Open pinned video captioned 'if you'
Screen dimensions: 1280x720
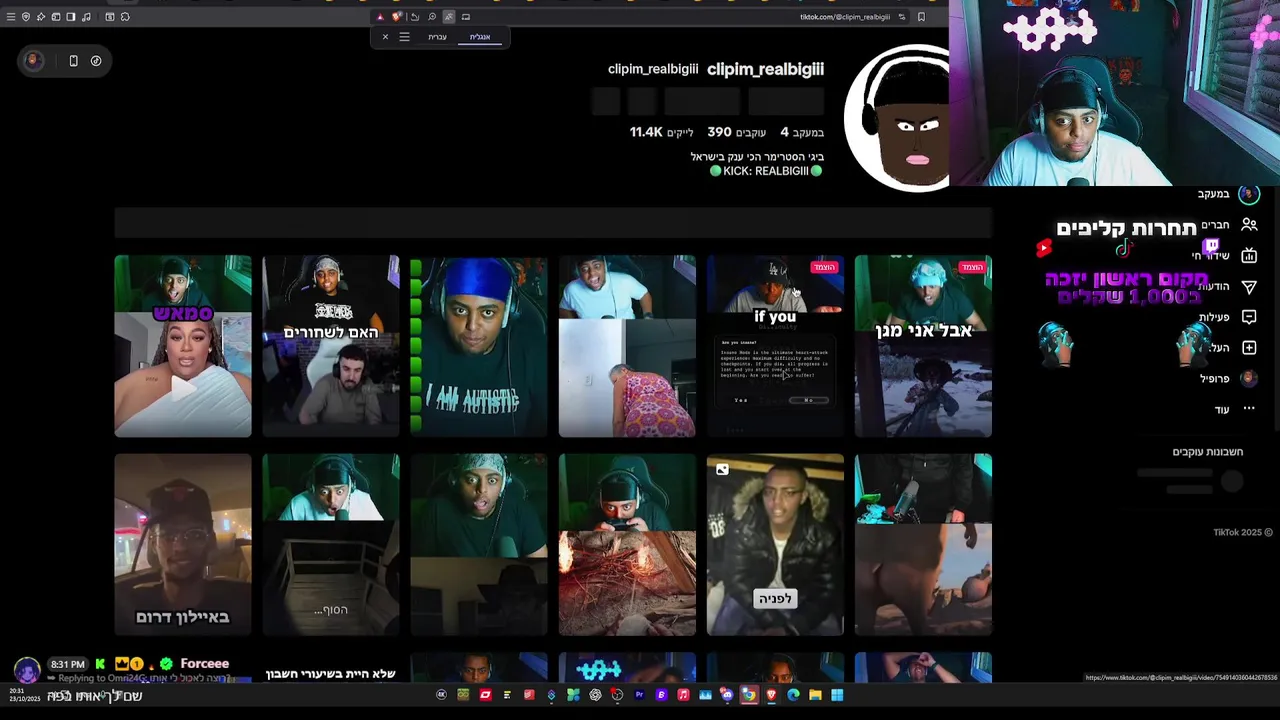click(775, 346)
